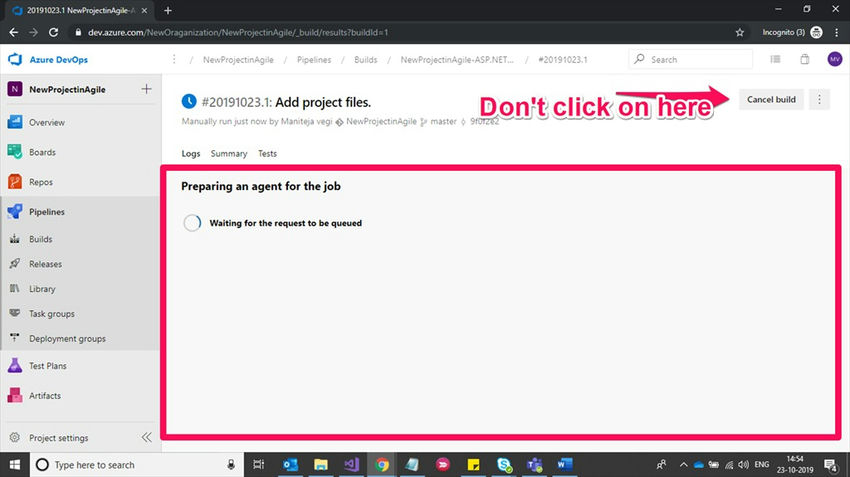Click the Azure DevOps logo icon
The width and height of the screenshot is (850, 477).
[15, 59]
